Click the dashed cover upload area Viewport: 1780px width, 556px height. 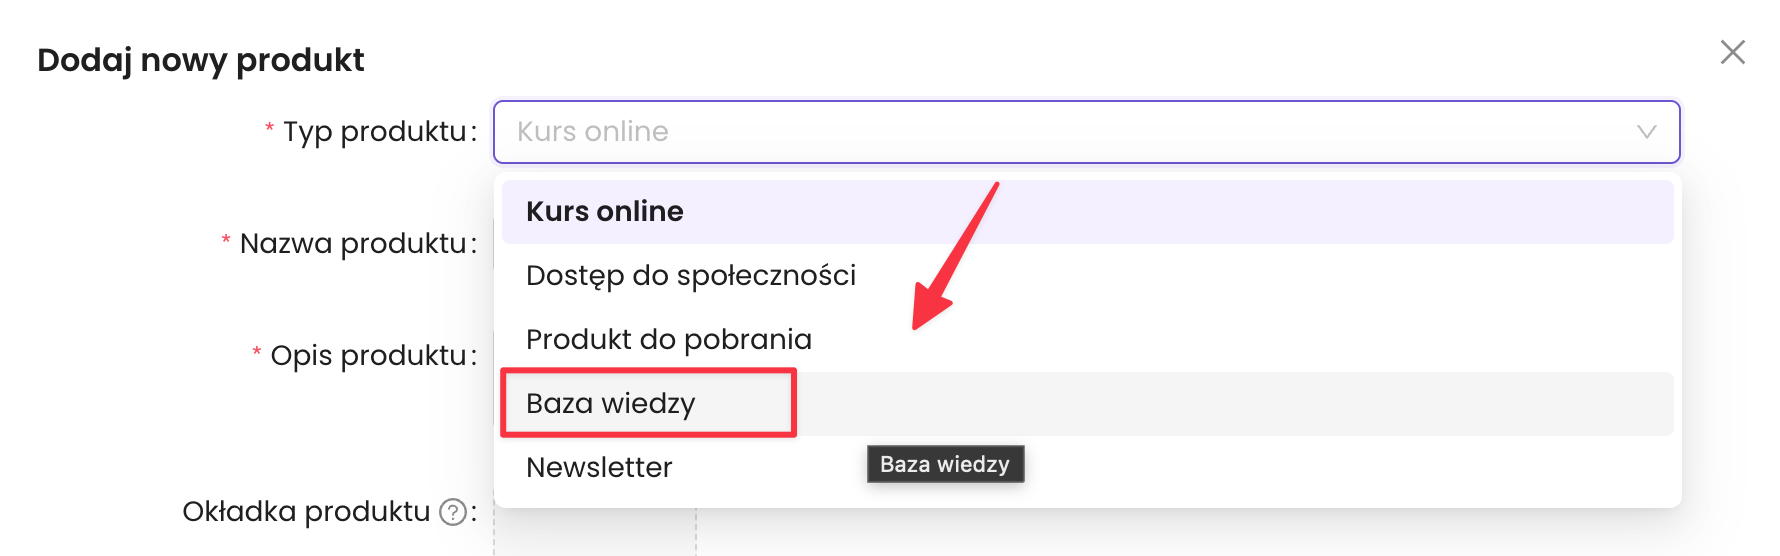(x=596, y=535)
